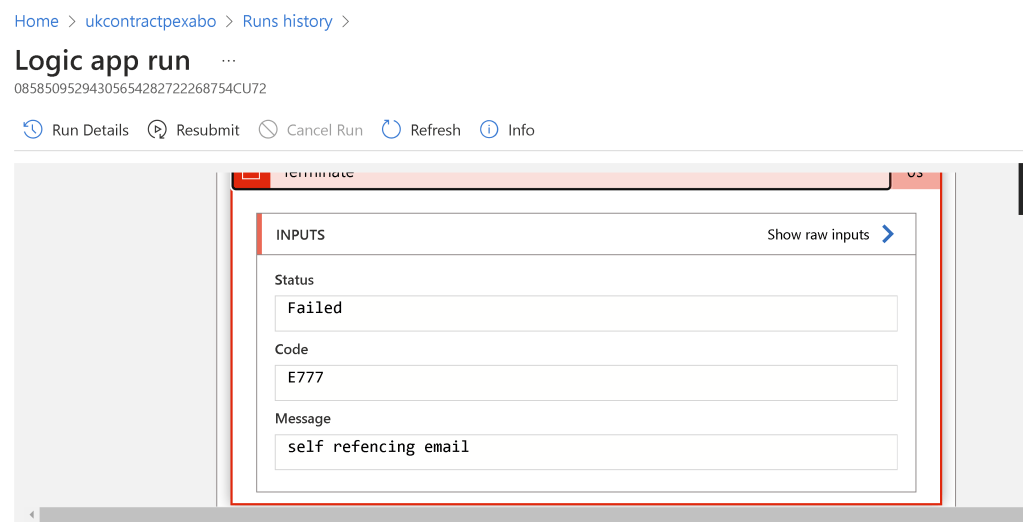The width and height of the screenshot is (1023, 522).
Task: Click the Refresh circular arrow icon
Action: tap(391, 130)
